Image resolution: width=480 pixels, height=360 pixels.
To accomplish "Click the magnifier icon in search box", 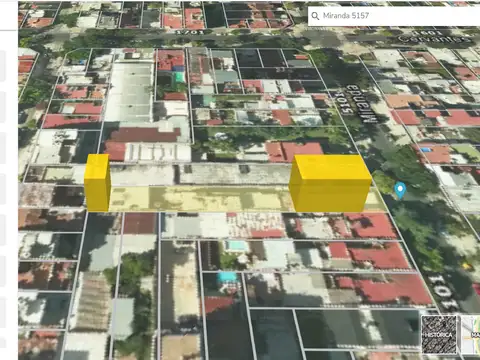I will coord(315,16).
